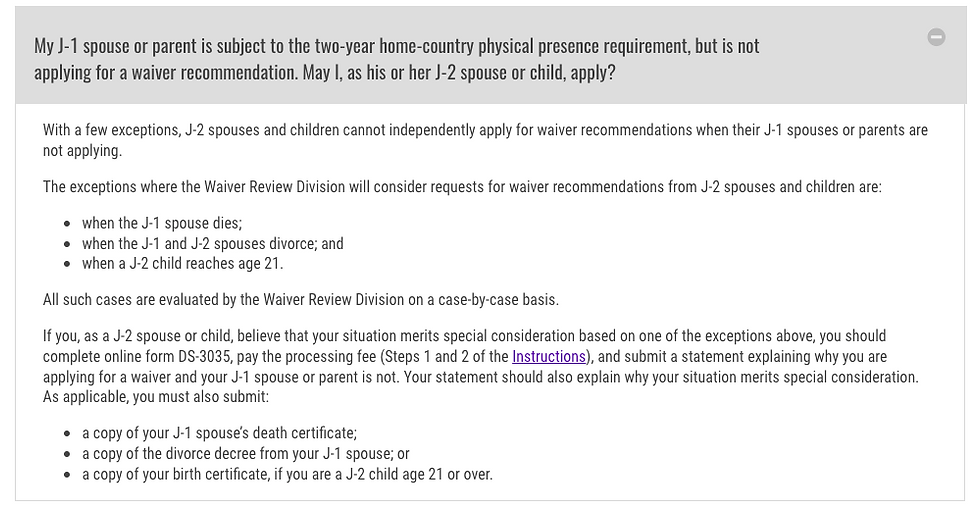Click the bullet about the spouse's death certificate

pos(219,433)
